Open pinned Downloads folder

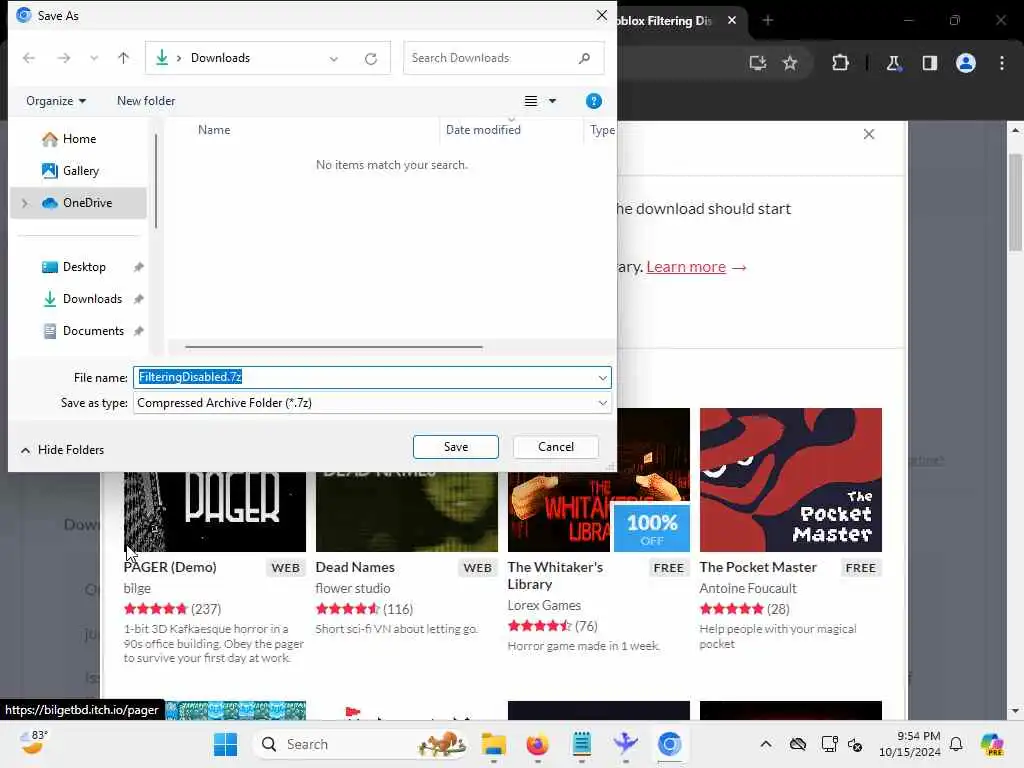pyautogui.click(x=92, y=299)
